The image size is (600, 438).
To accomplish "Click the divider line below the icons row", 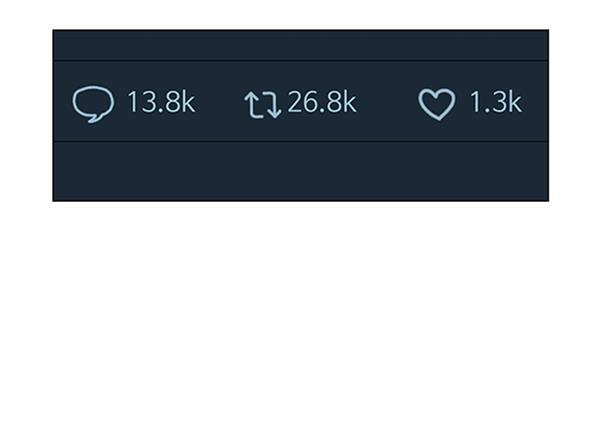I will [301, 142].
